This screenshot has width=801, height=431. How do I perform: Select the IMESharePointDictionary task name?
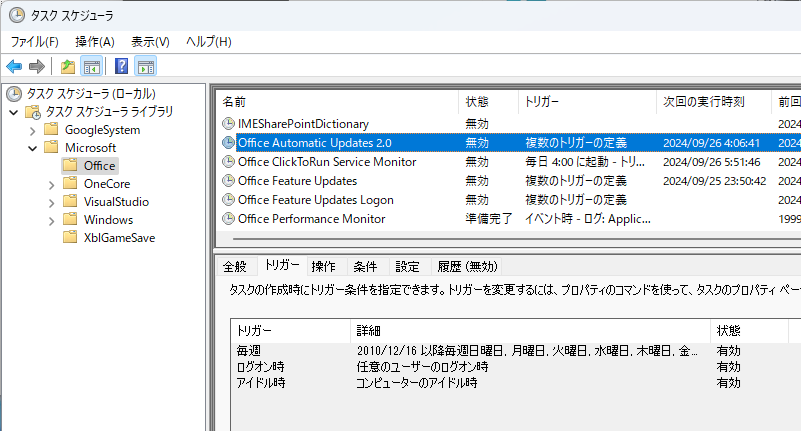coord(303,124)
